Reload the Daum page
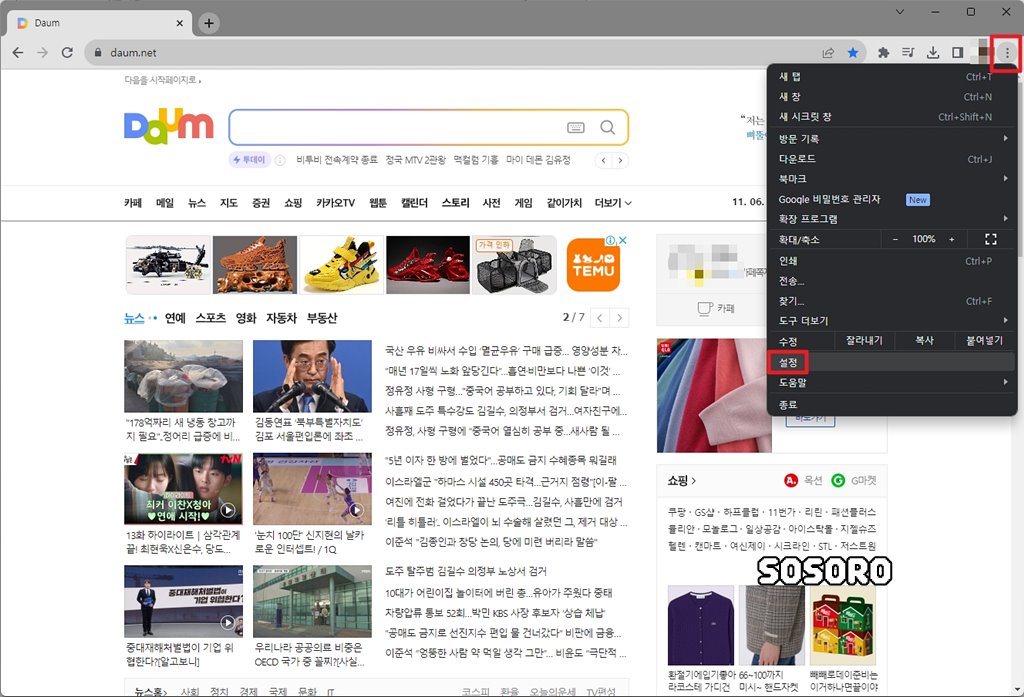The image size is (1024, 697). click(x=67, y=52)
